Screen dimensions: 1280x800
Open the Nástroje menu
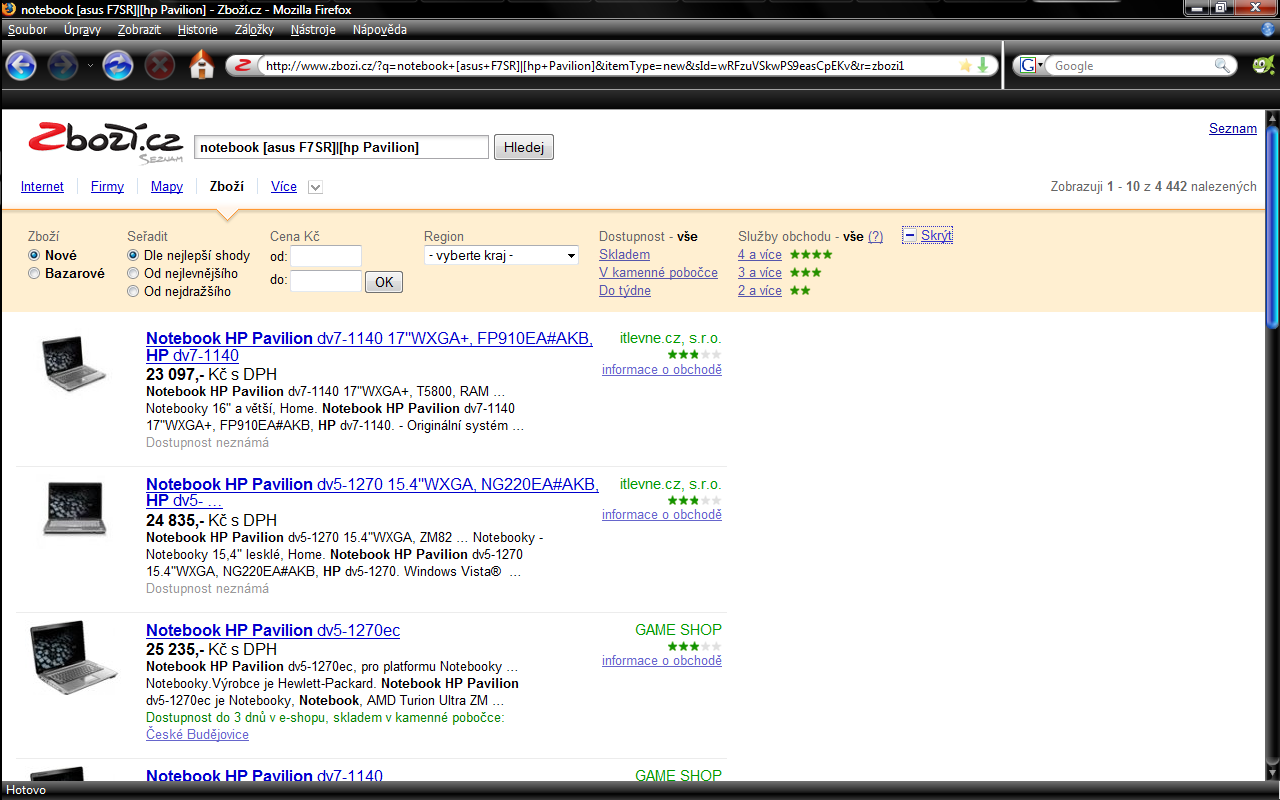313,30
